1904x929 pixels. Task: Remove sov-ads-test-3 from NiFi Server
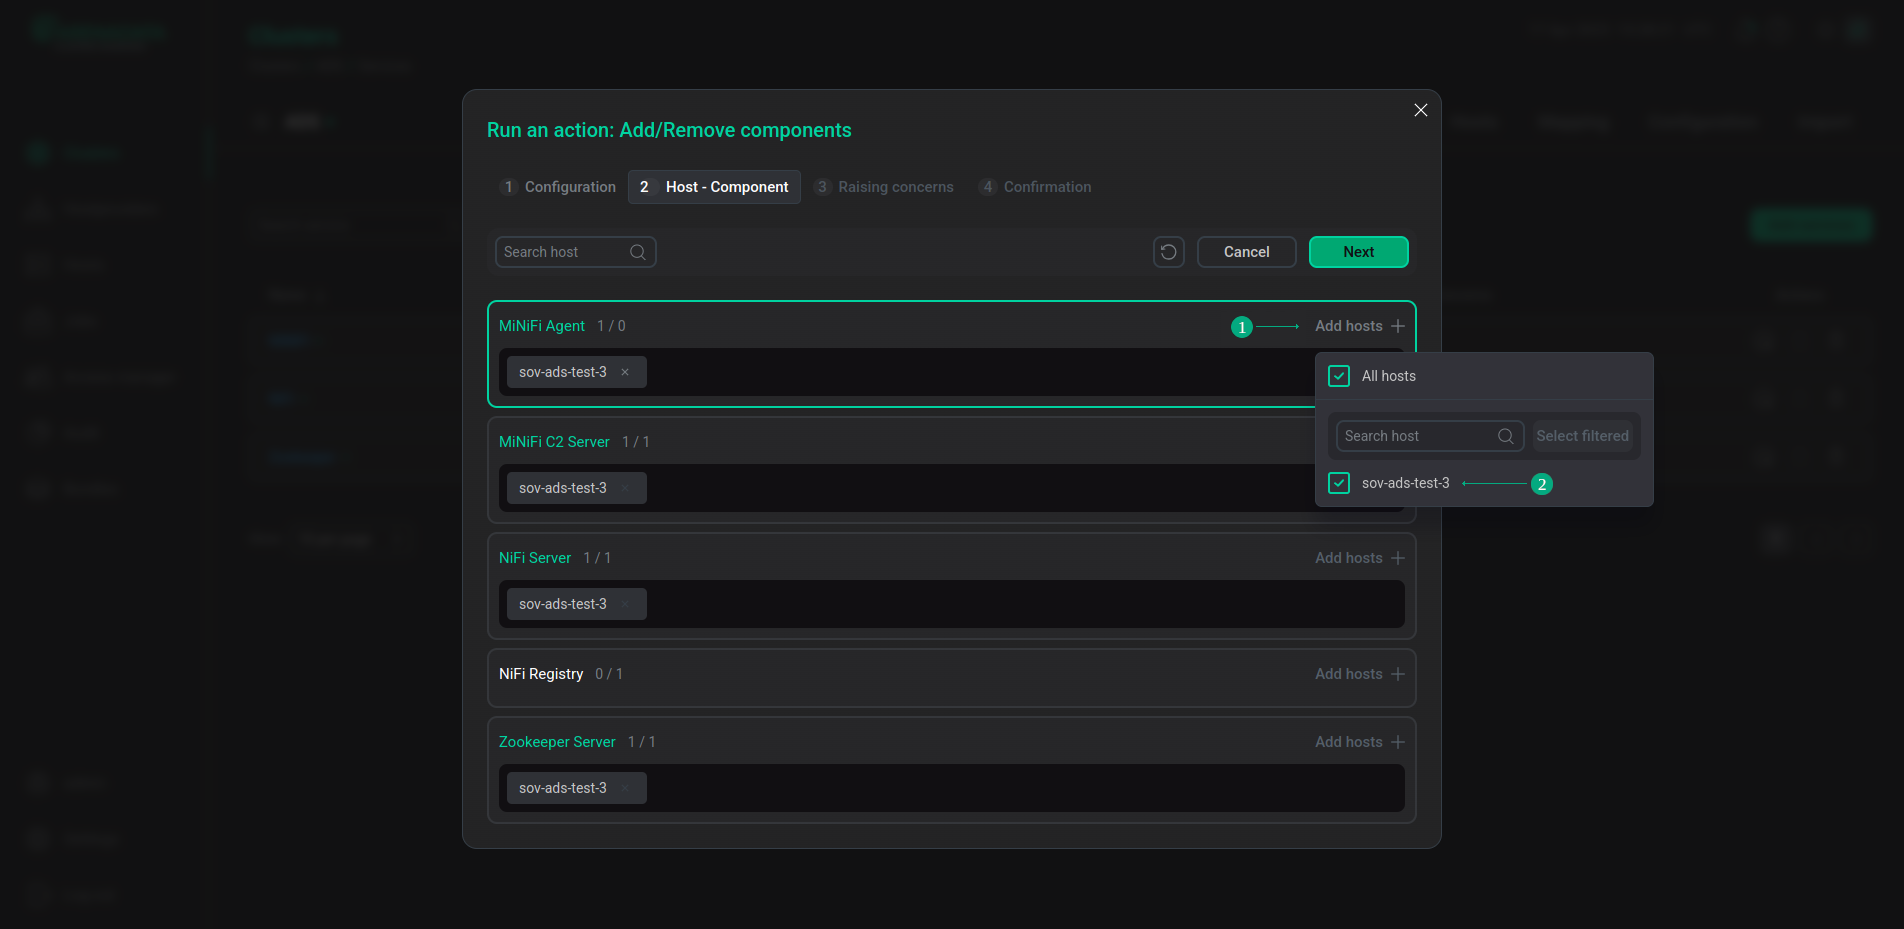625,604
